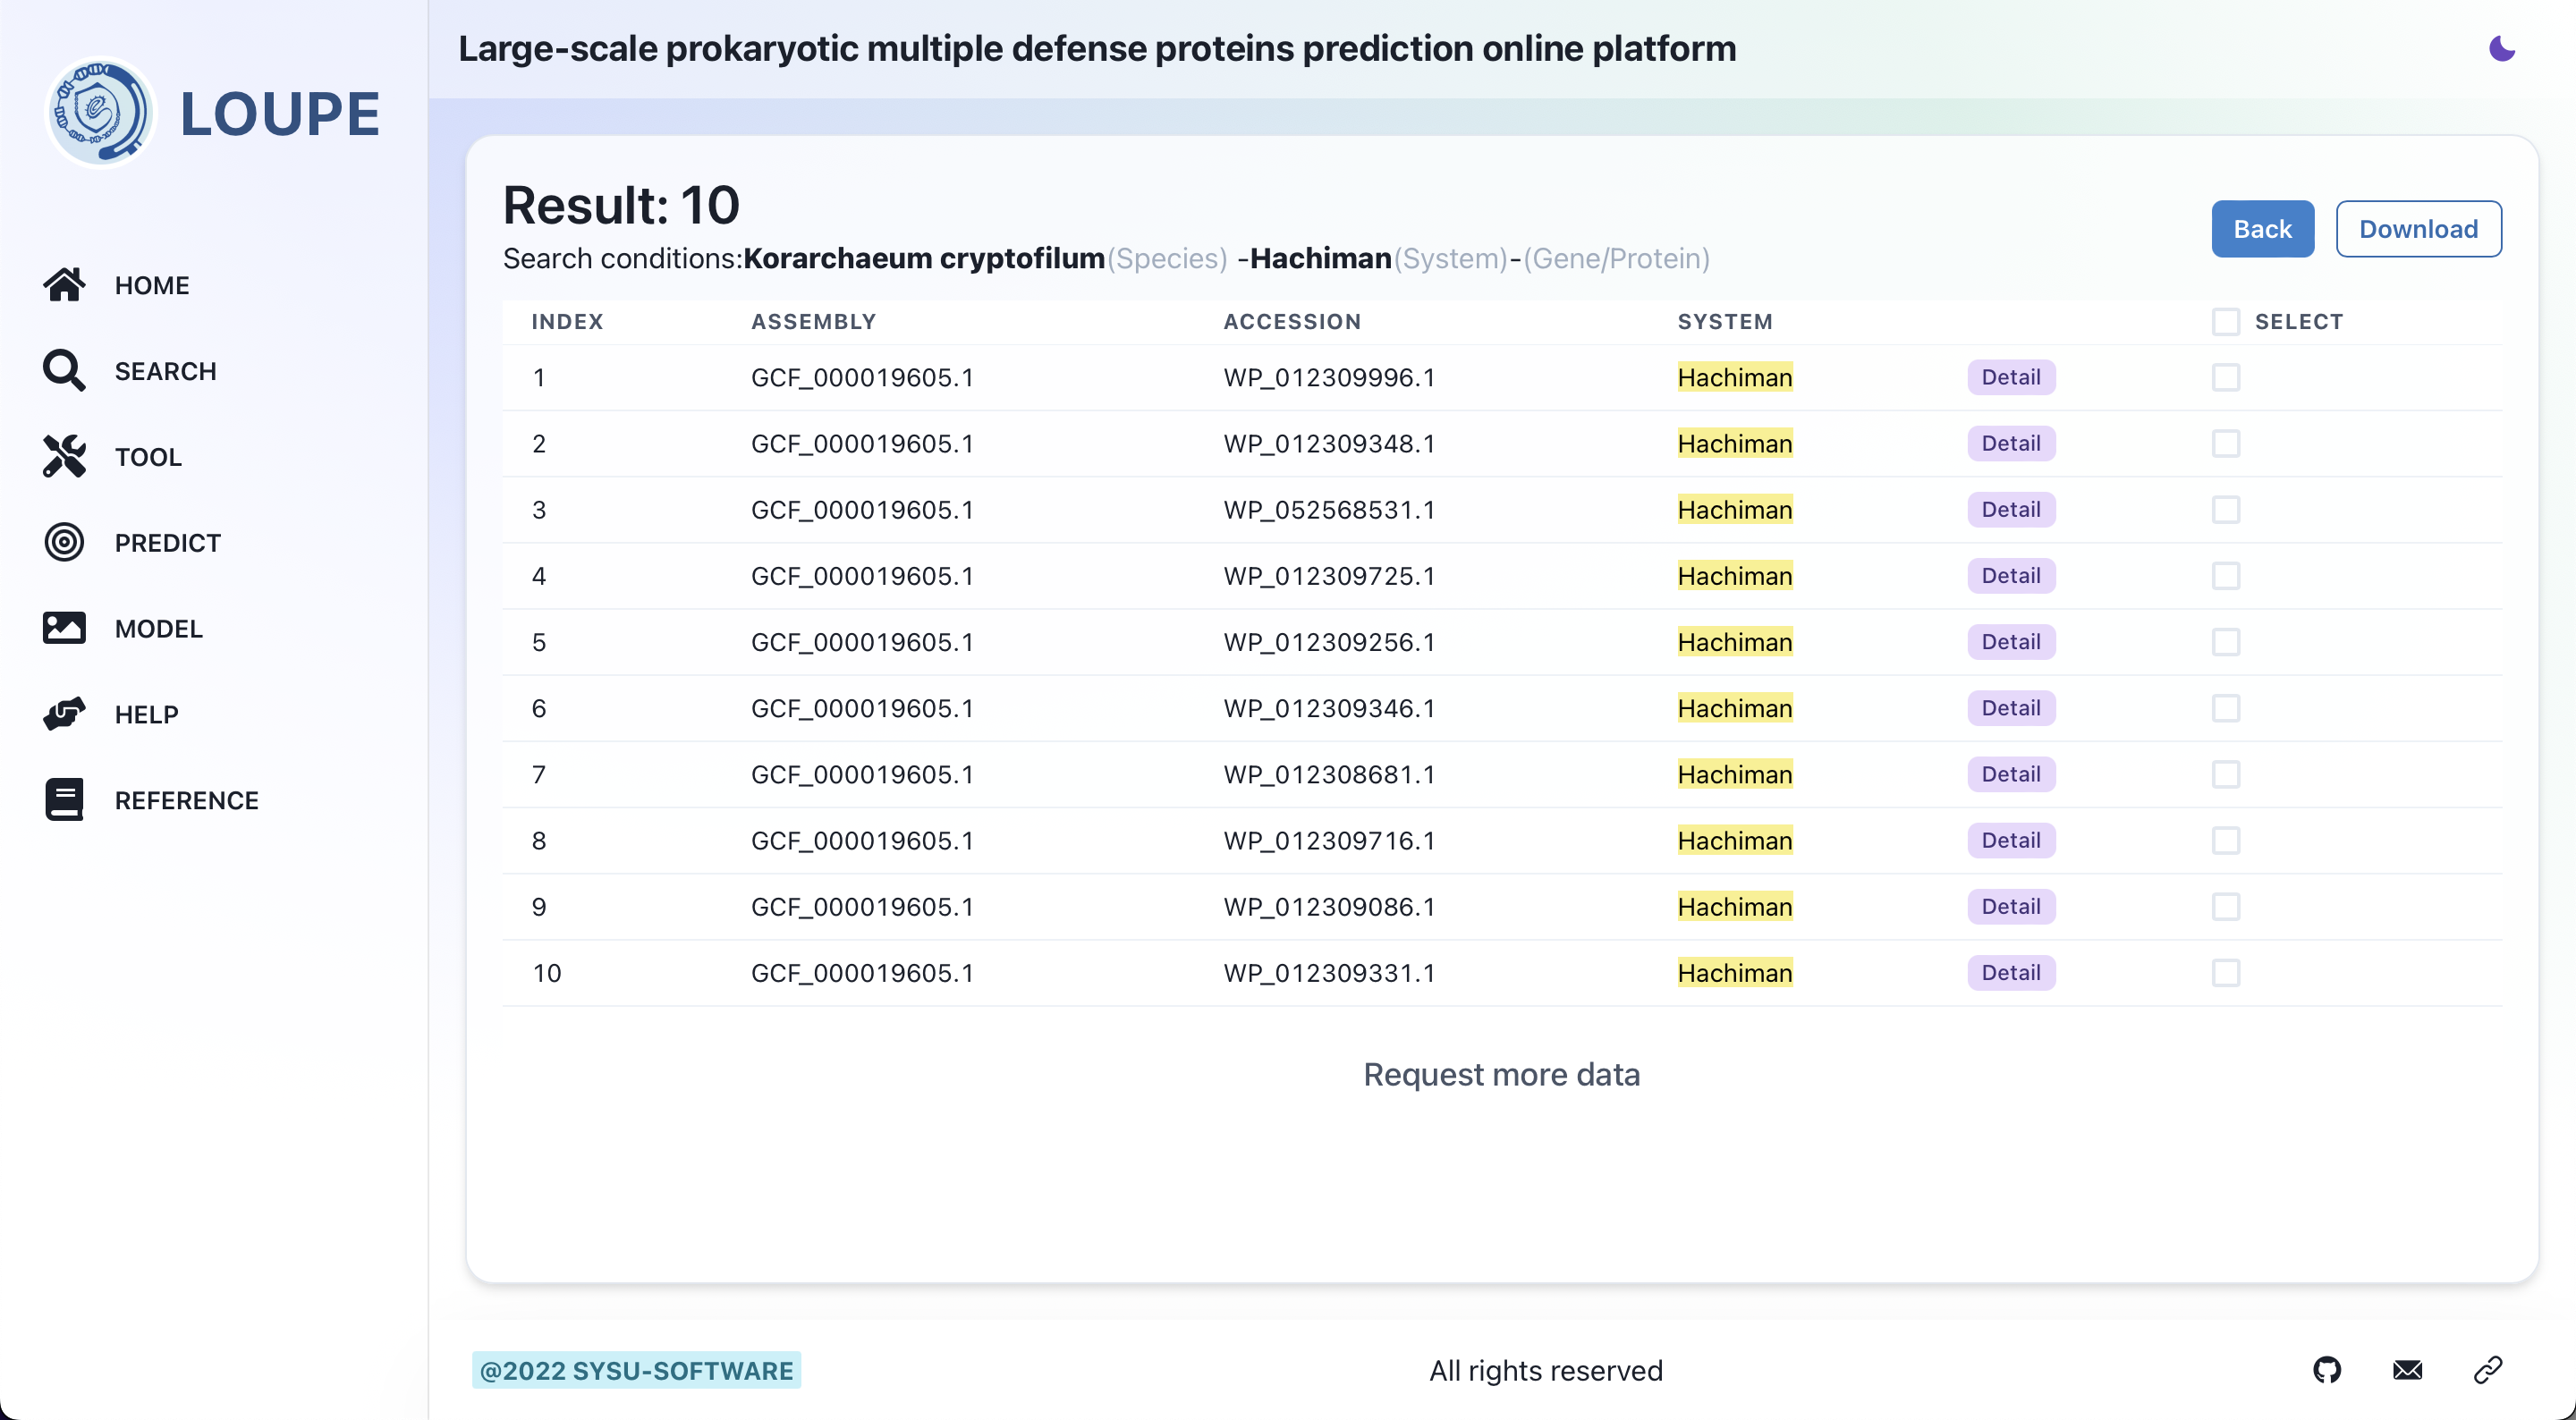The height and width of the screenshot is (1420, 2576).
Task: Navigate to PREDICT
Action: (x=168, y=543)
